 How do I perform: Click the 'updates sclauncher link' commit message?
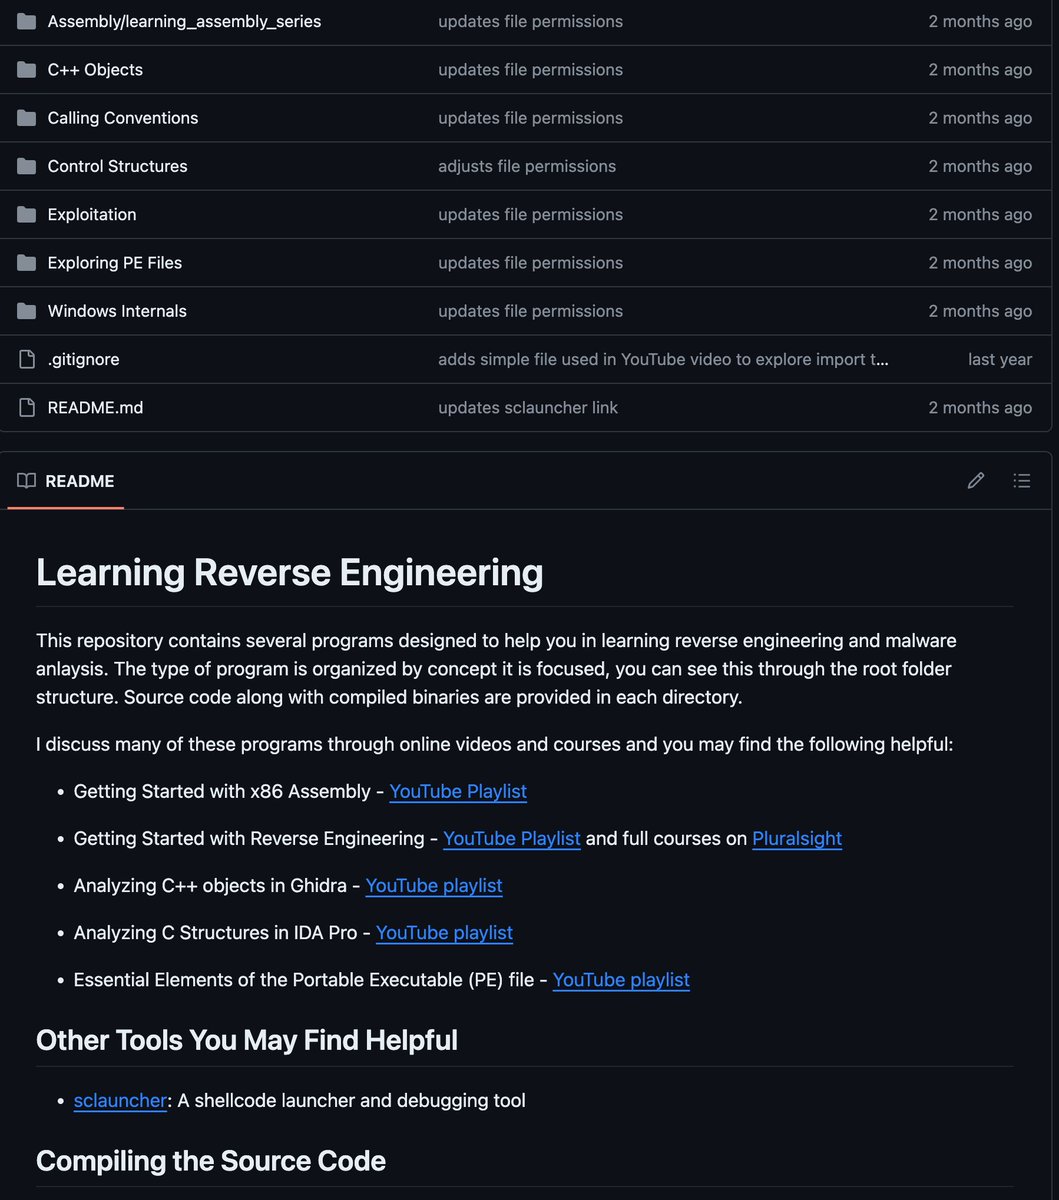click(x=528, y=407)
